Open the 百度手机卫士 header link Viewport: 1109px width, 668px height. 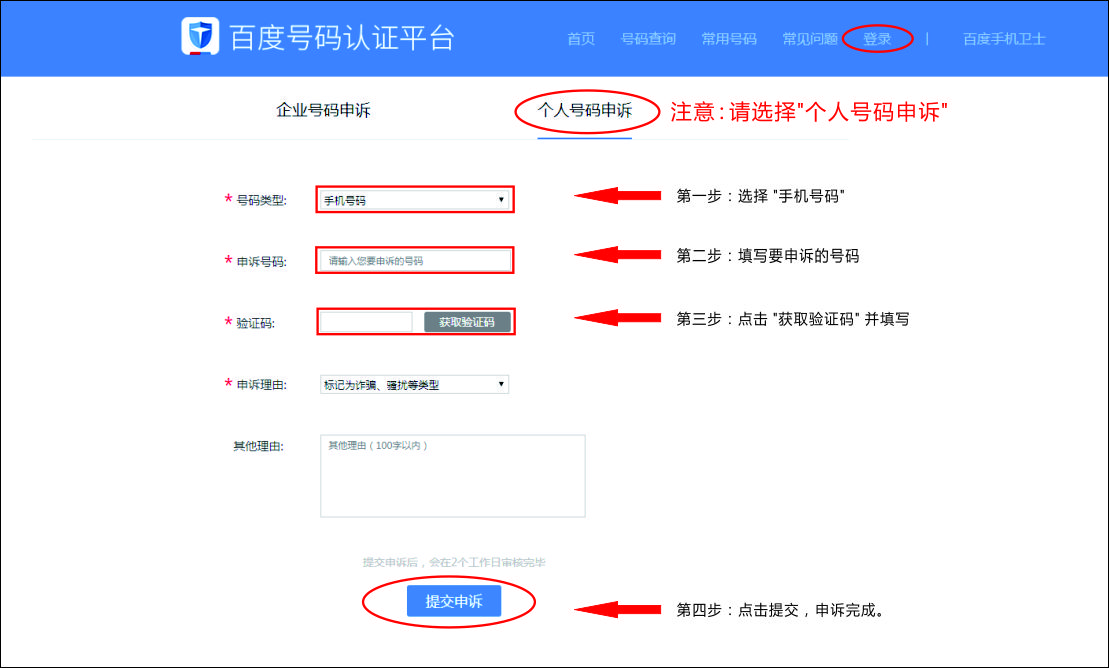click(1004, 39)
